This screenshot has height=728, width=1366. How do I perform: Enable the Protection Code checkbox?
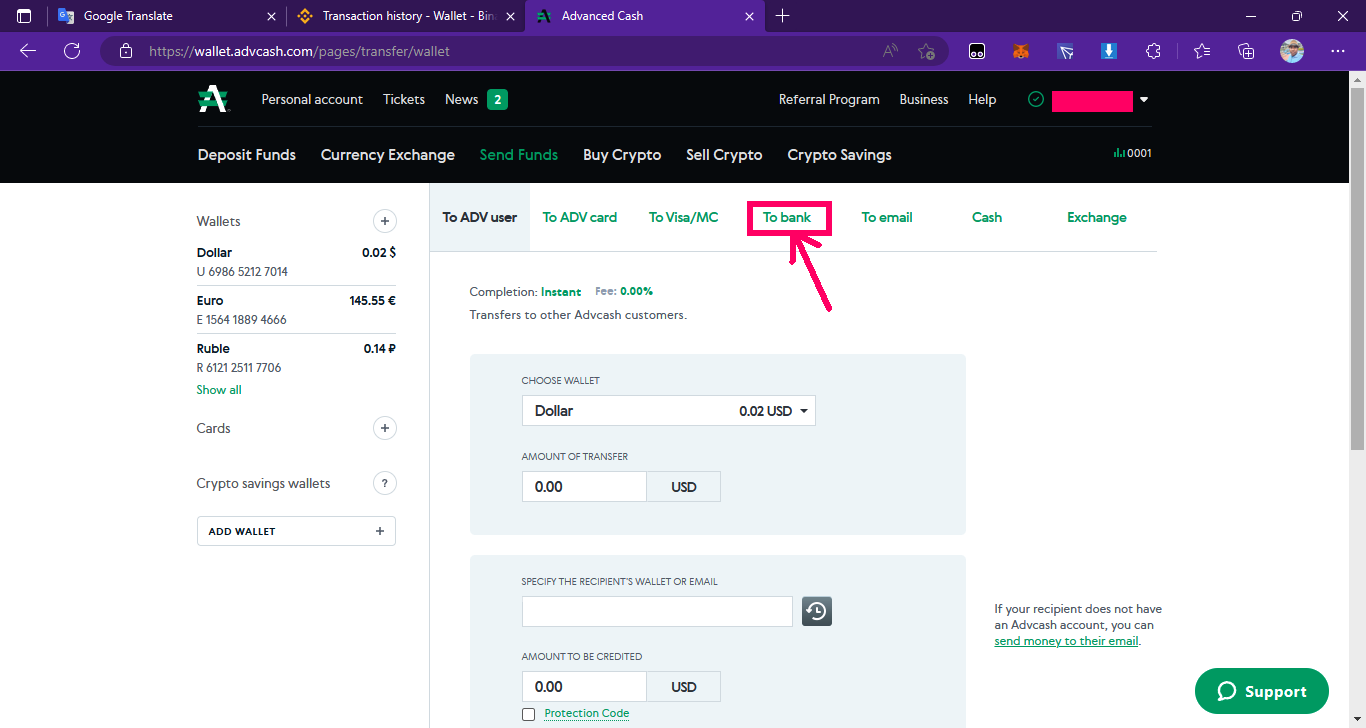tap(528, 714)
